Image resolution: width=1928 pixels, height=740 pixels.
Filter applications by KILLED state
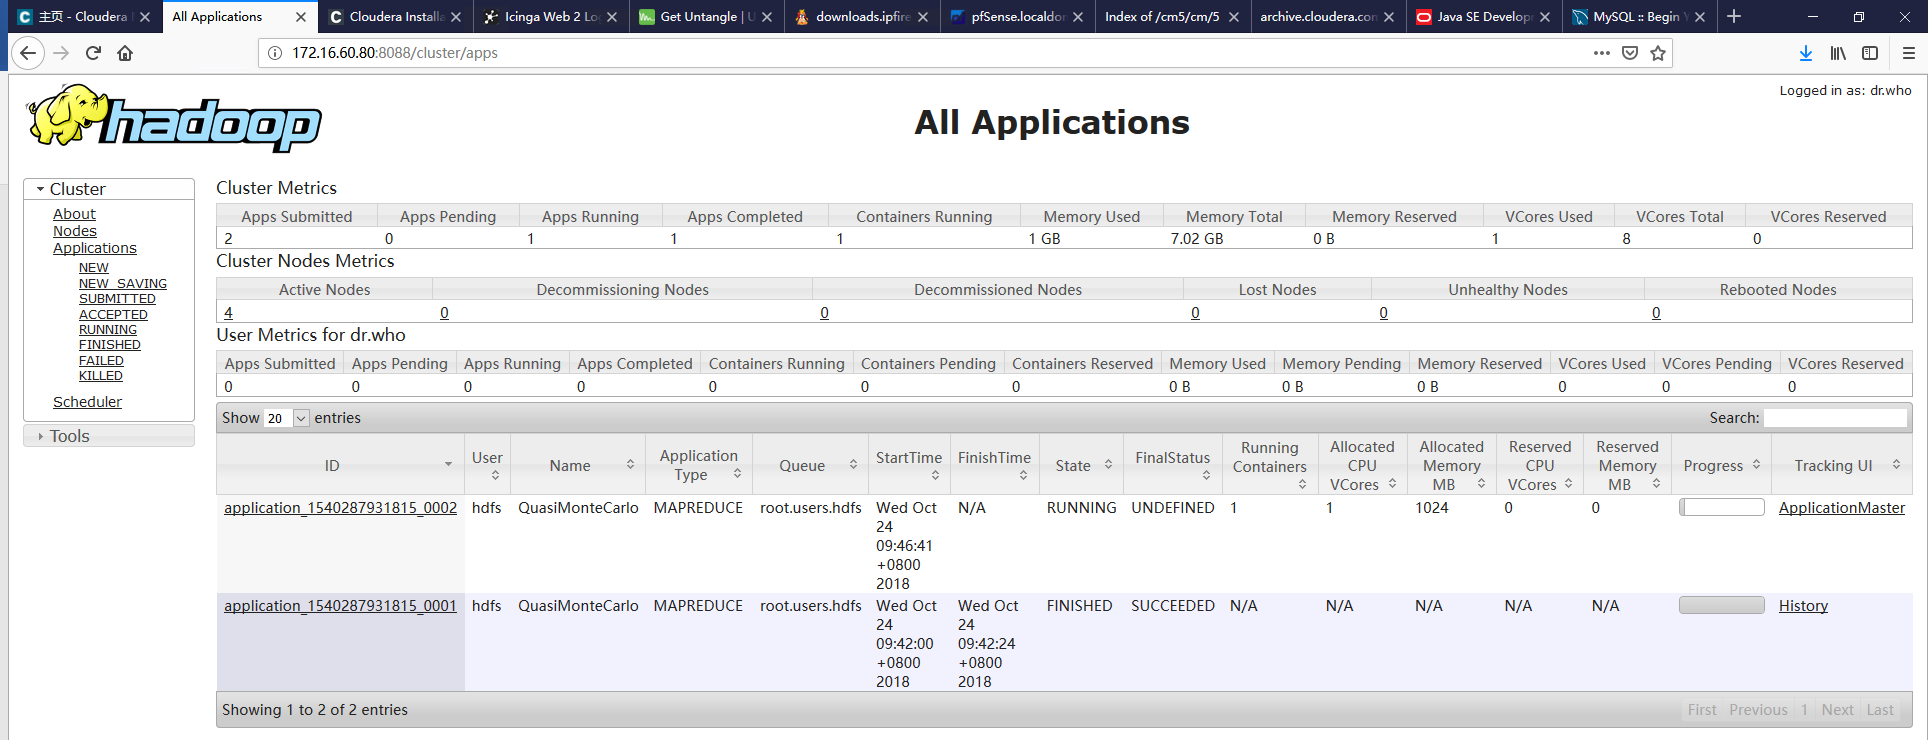click(101, 376)
